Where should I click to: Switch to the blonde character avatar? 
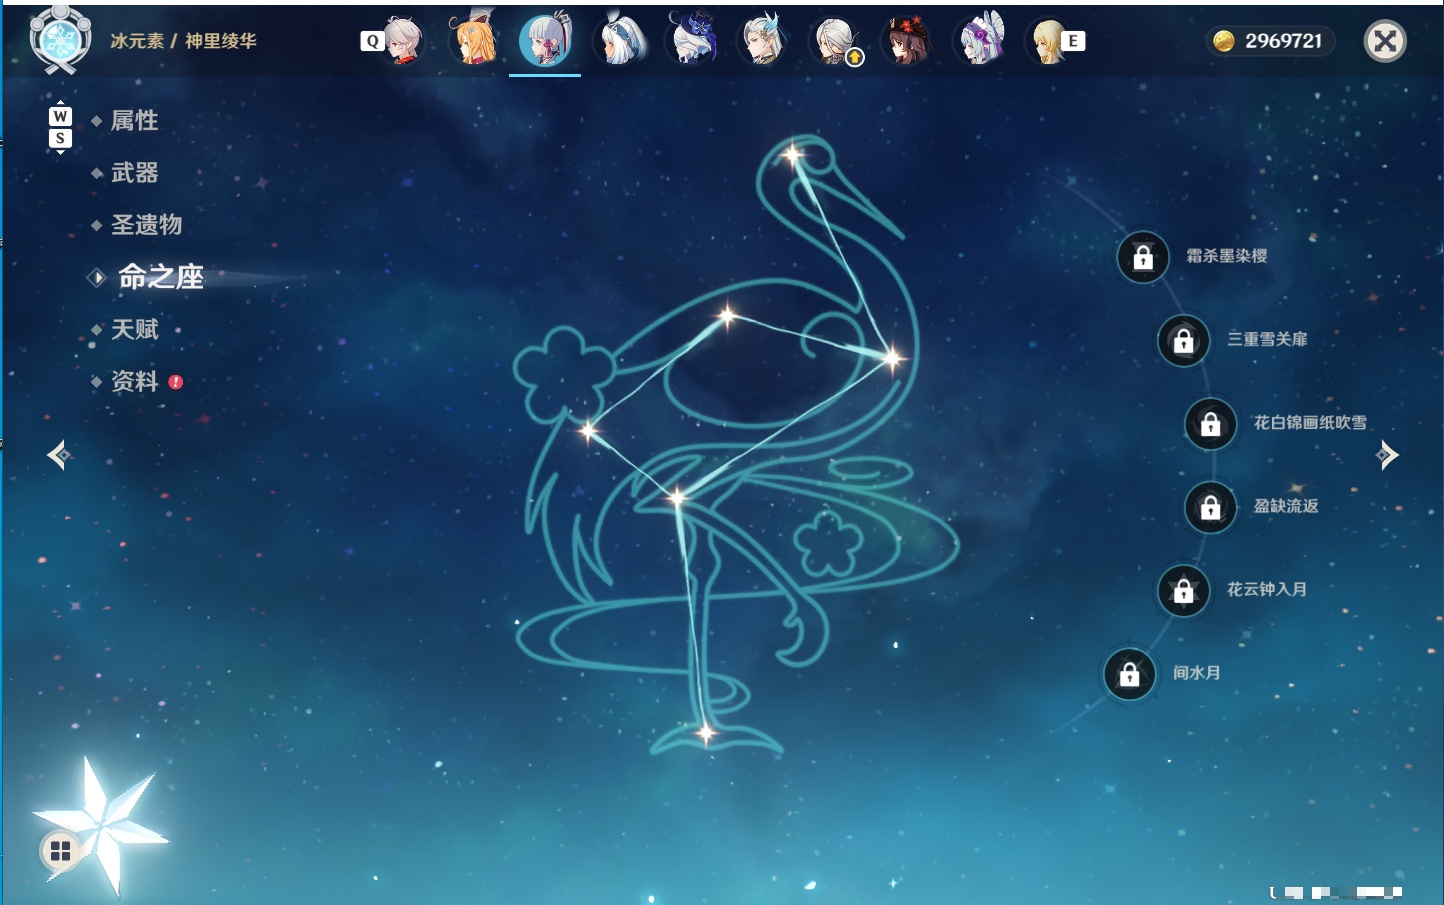pyautogui.click(x=1047, y=41)
